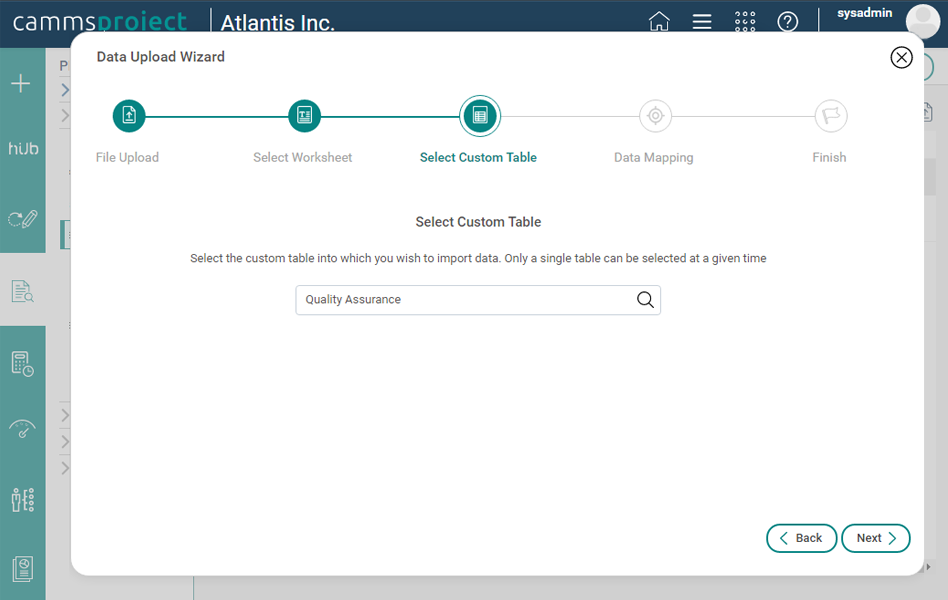Click the Data Mapping step label

point(654,158)
